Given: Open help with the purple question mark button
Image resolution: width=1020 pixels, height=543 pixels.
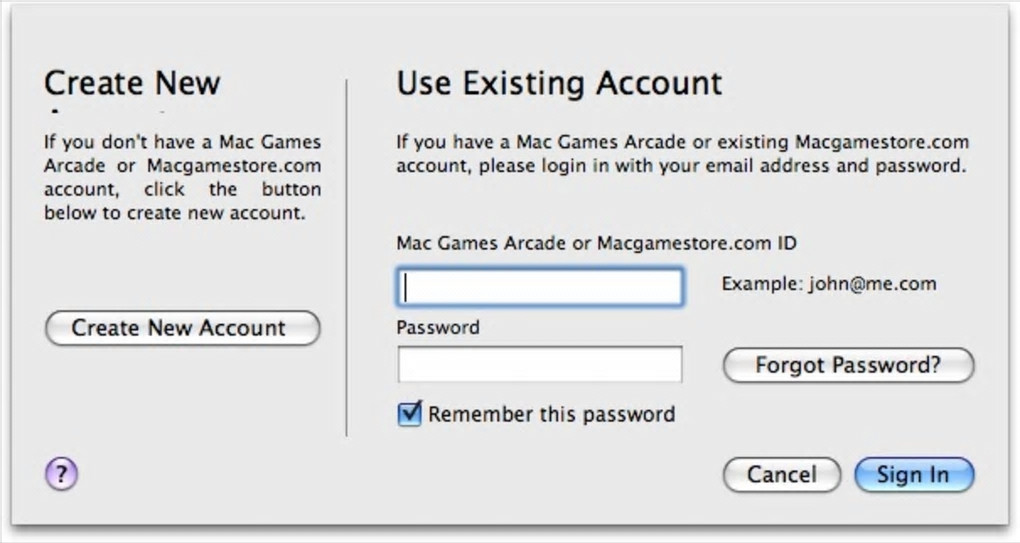Looking at the screenshot, I should [61, 473].
